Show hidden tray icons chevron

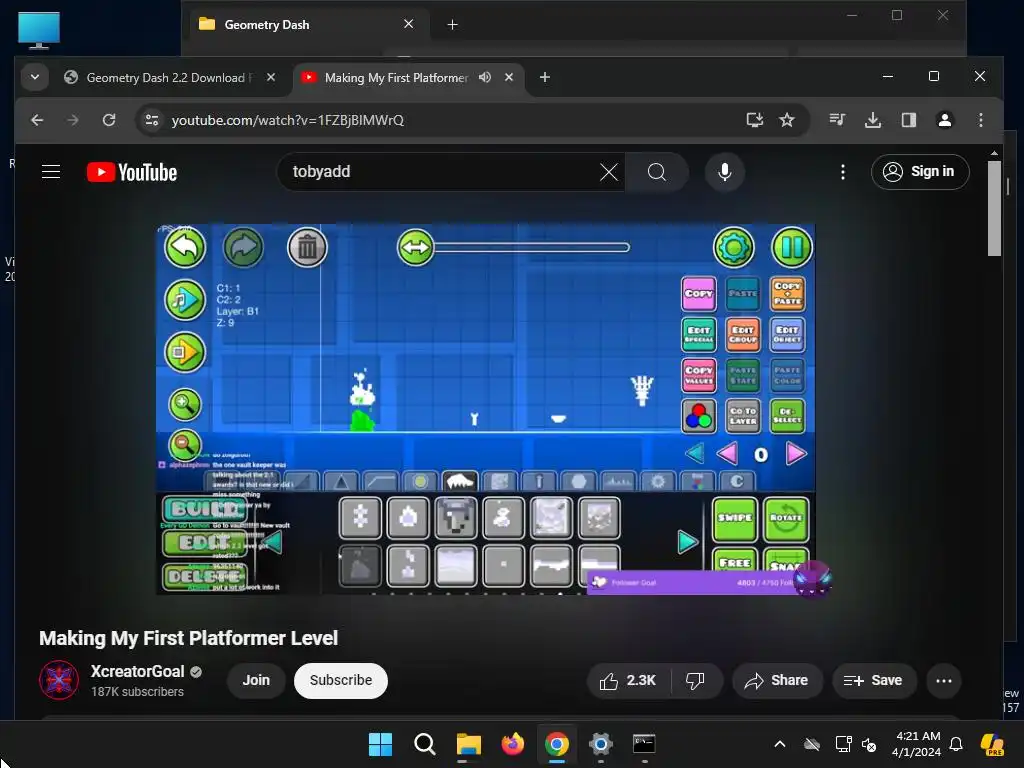[780, 744]
